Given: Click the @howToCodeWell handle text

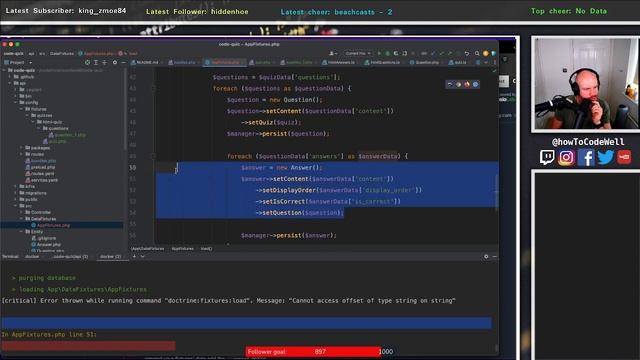Looking at the screenshot, I should (588, 142).
